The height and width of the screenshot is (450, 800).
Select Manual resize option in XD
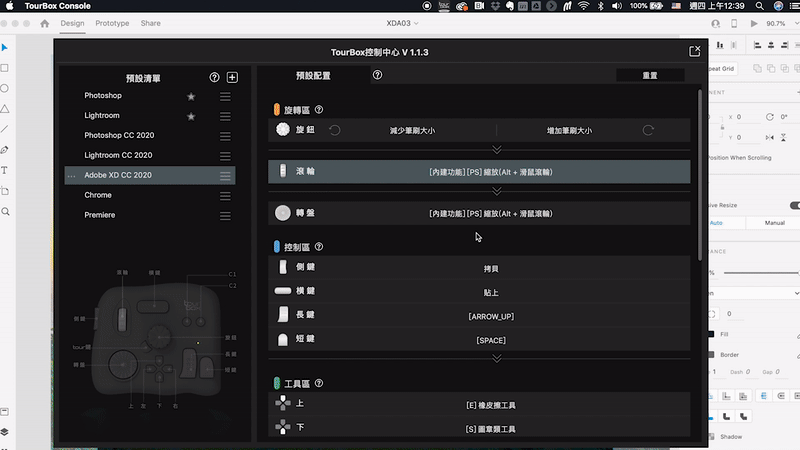click(x=774, y=223)
